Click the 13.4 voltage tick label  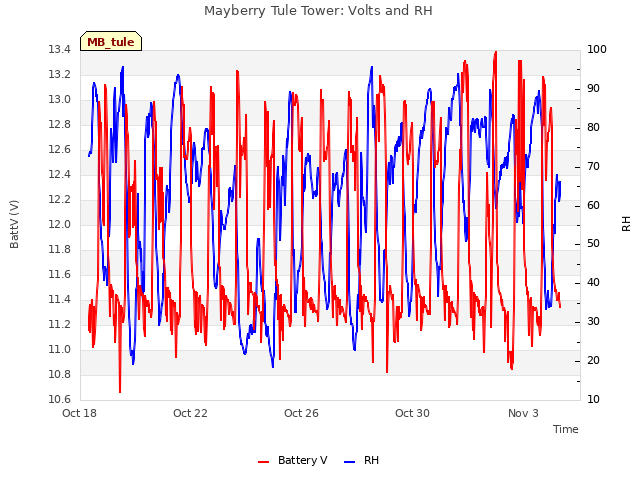[x=60, y=50]
